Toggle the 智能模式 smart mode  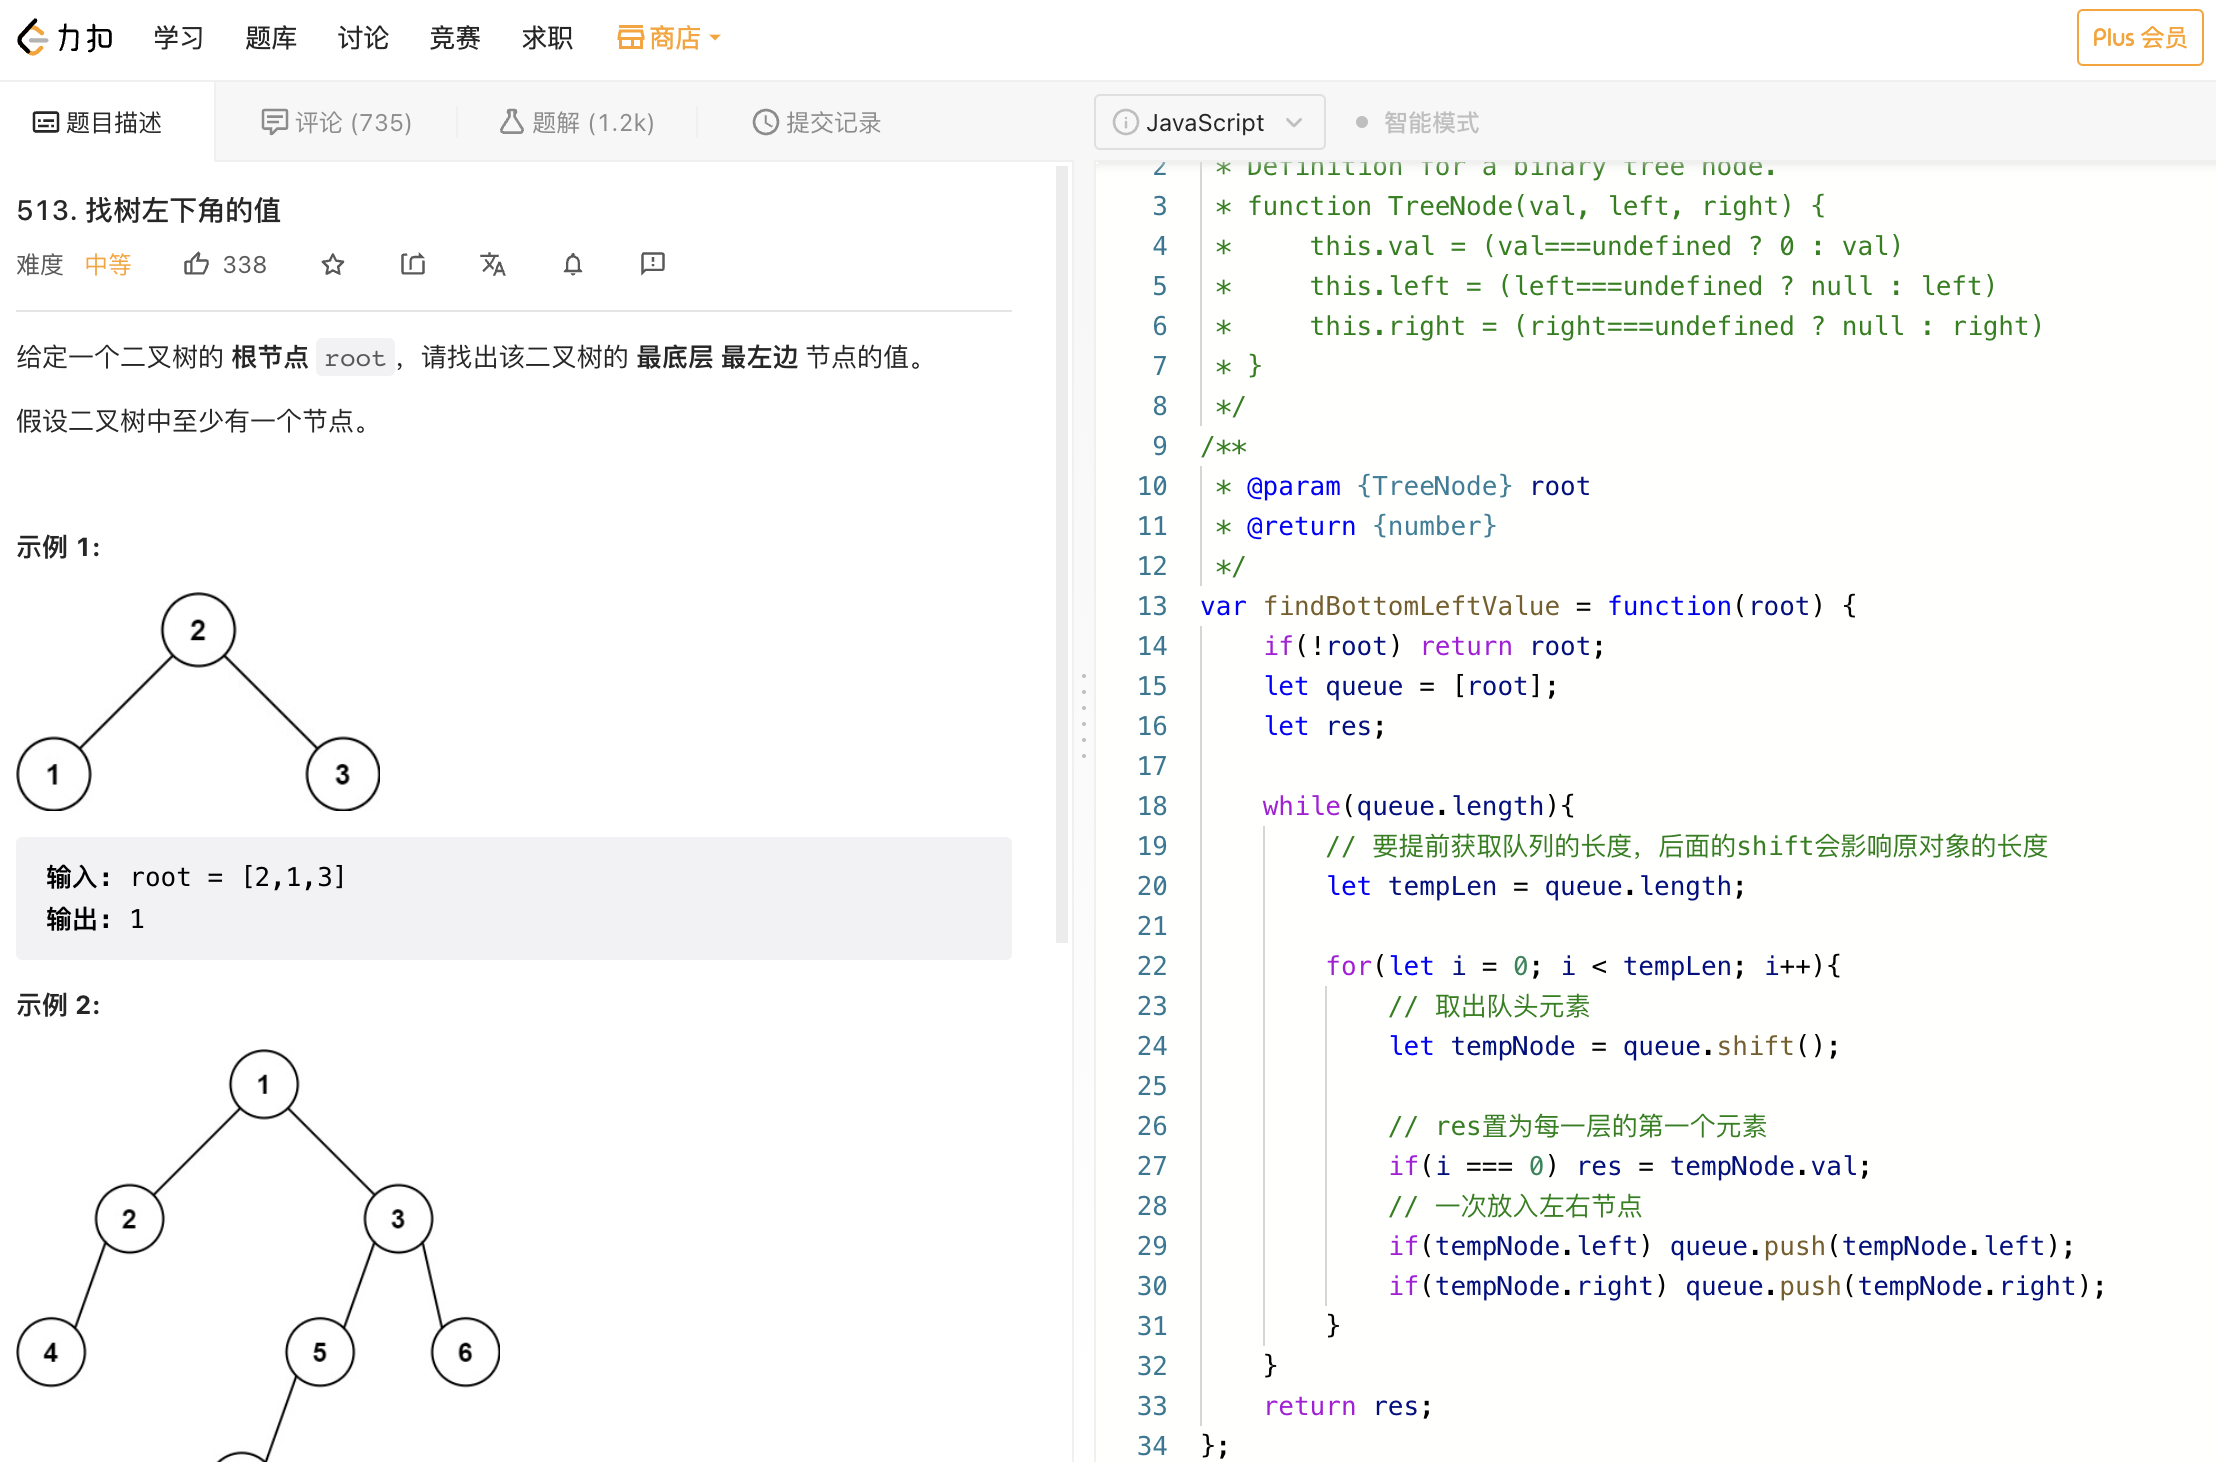click(1418, 122)
